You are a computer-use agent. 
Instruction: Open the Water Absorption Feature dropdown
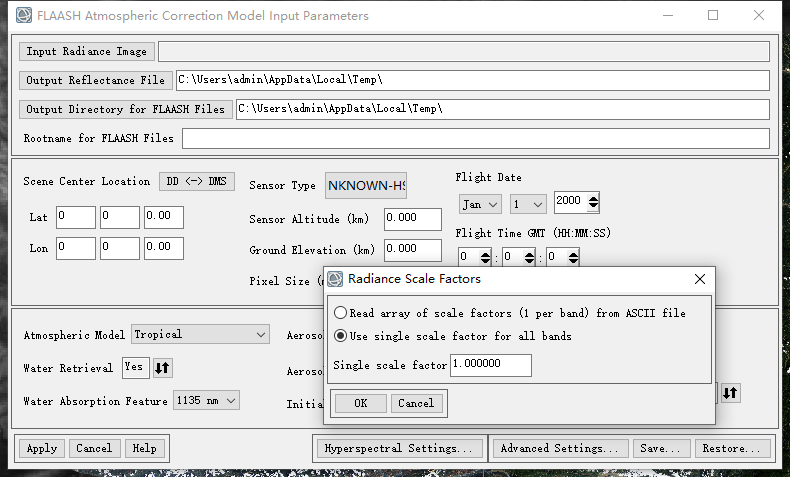click(x=206, y=401)
